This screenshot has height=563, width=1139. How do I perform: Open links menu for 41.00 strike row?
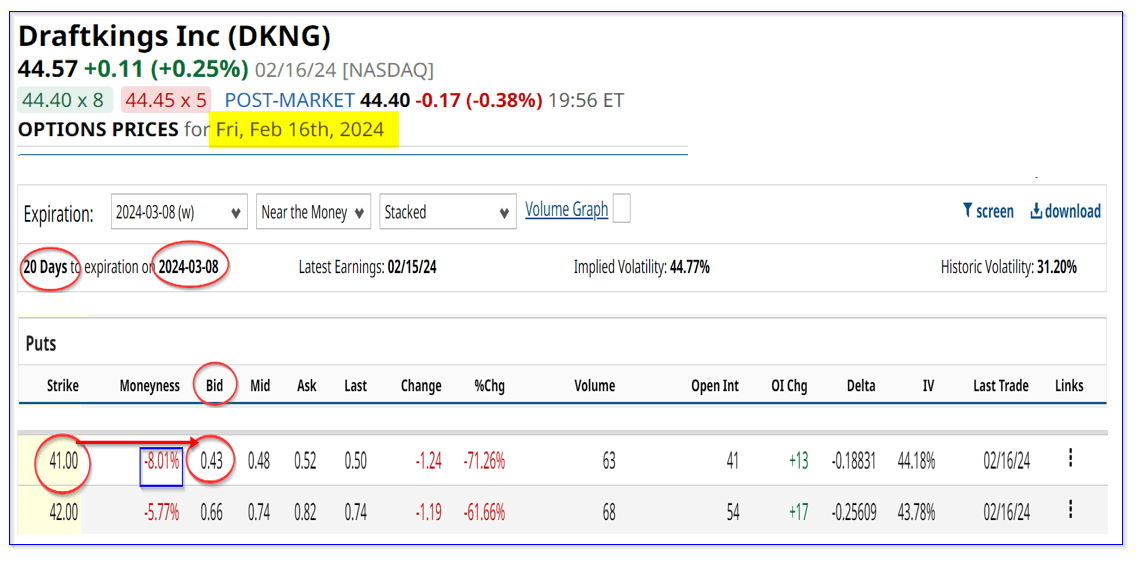[x=1070, y=458]
